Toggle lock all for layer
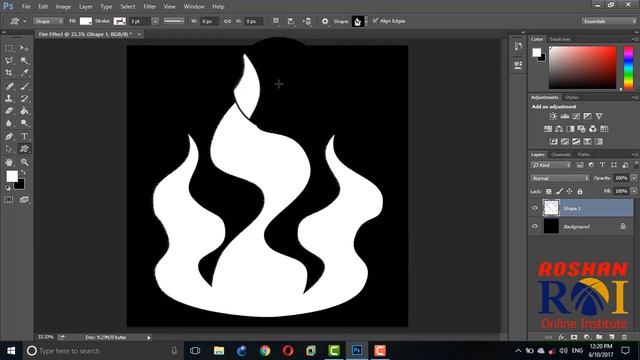The width and height of the screenshot is (640, 360). (580, 191)
